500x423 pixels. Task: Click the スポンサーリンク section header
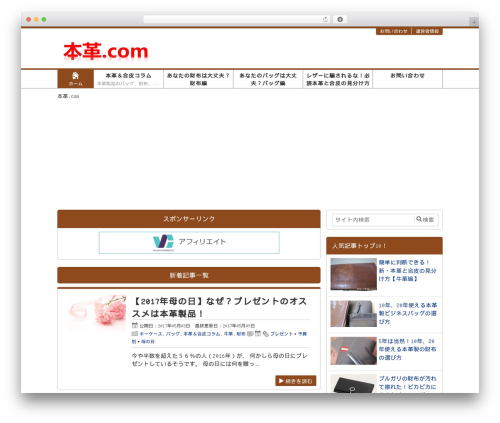(189, 219)
